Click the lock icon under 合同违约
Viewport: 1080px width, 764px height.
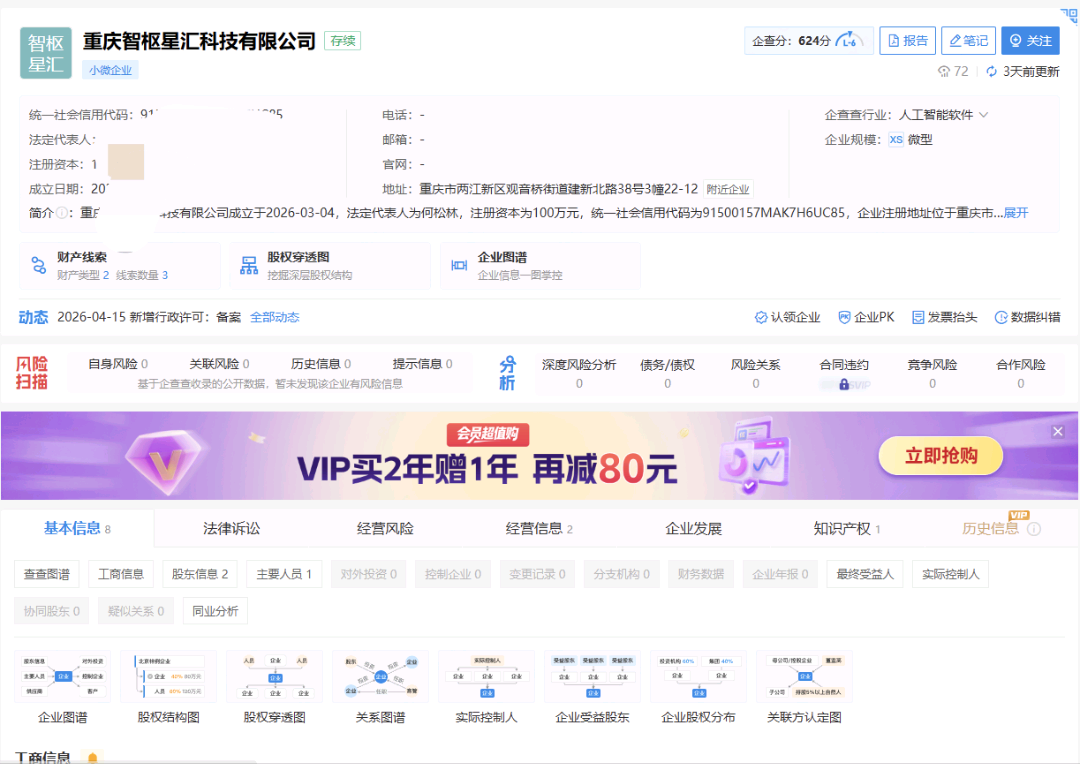click(x=844, y=385)
